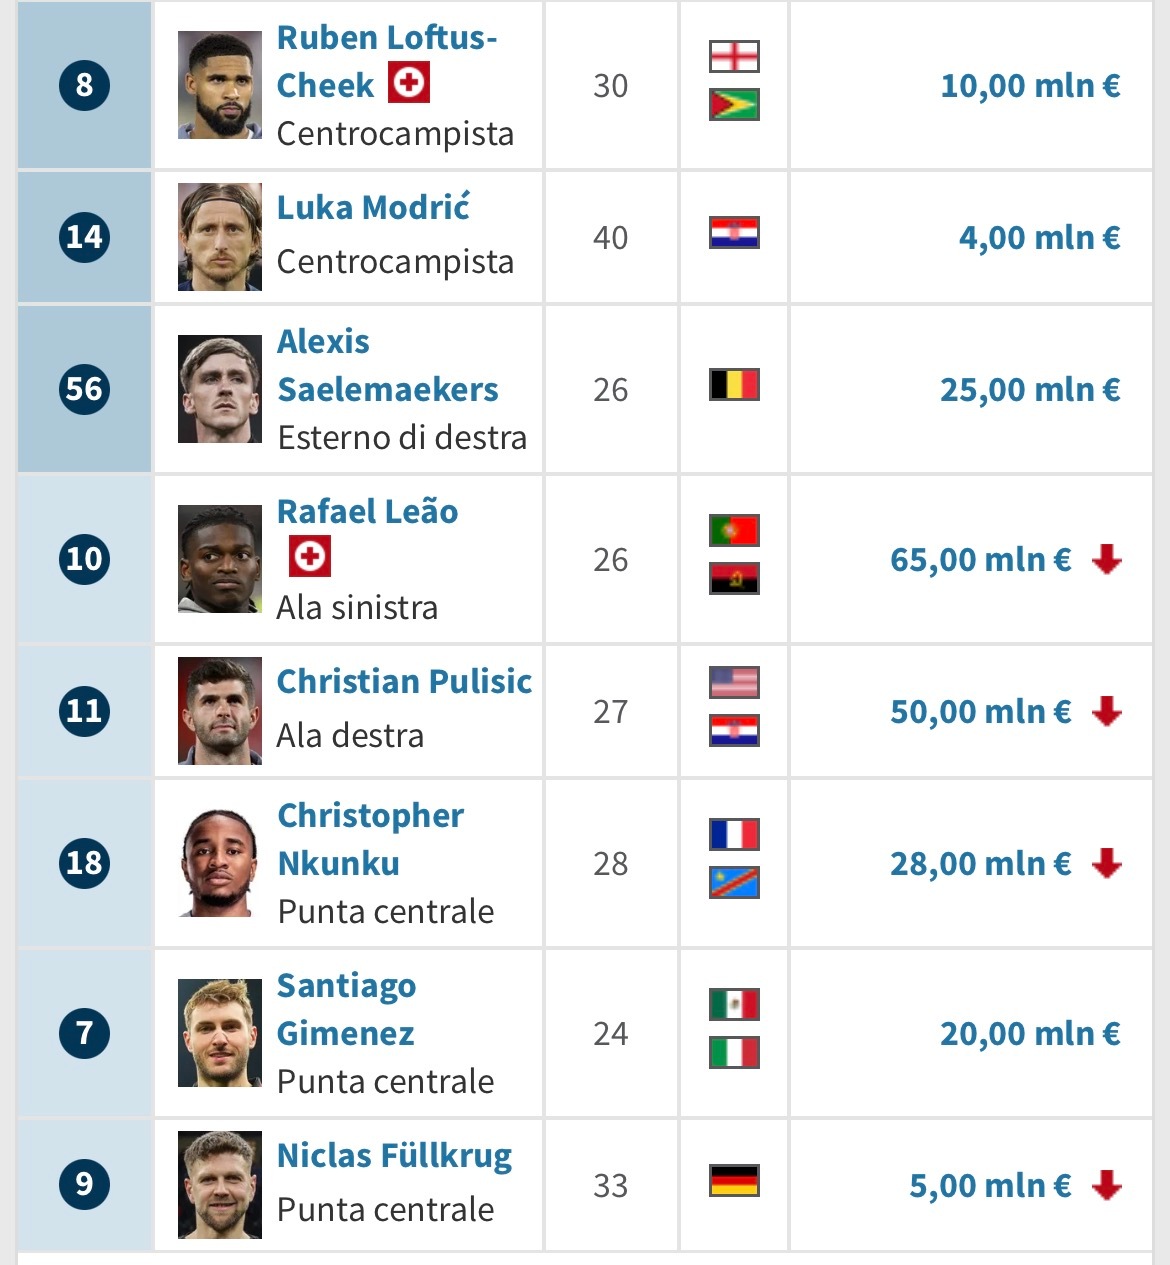Click England flag in Loftus-Cheek row
The height and width of the screenshot is (1265, 1170).
[x=734, y=57]
